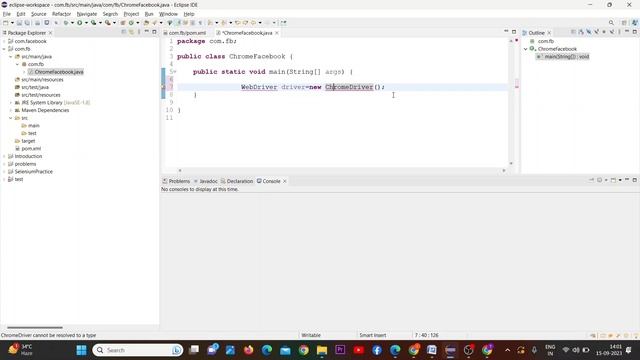The image size is (640, 360).
Task: Toggle Hide Local Types in Outline toolbar
Action: pos(612,32)
